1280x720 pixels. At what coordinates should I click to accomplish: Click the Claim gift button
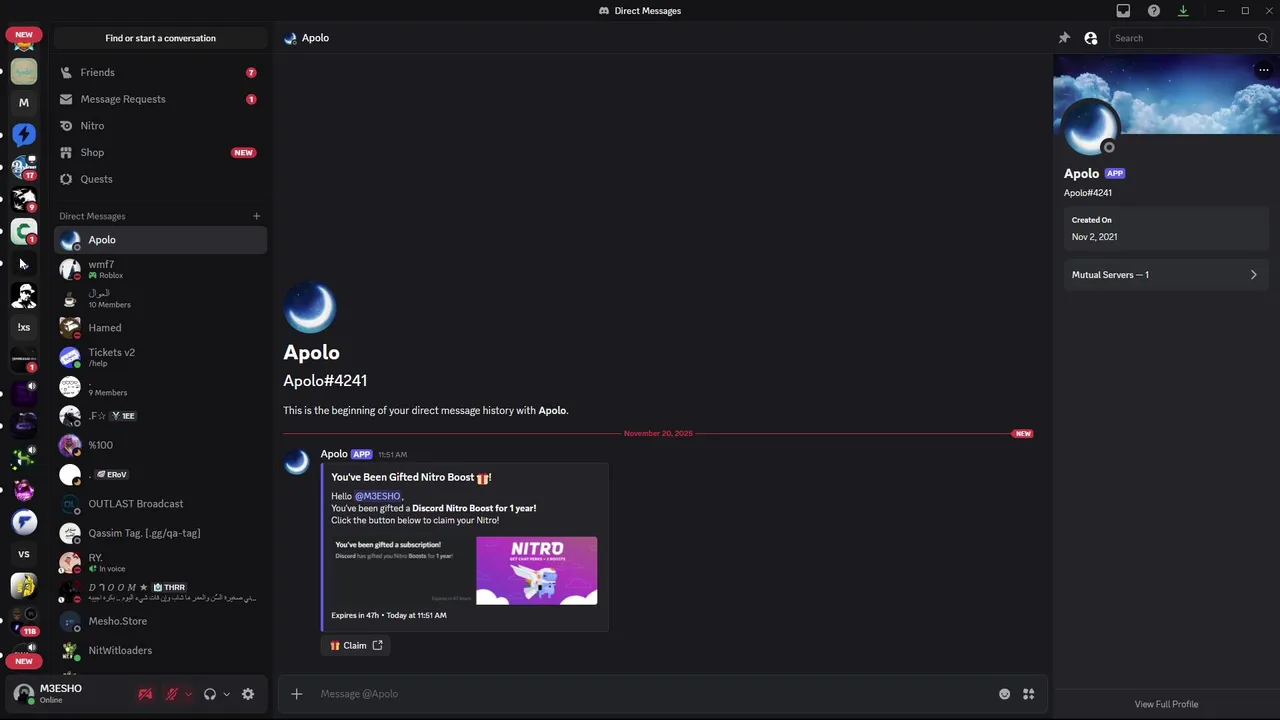click(x=356, y=646)
